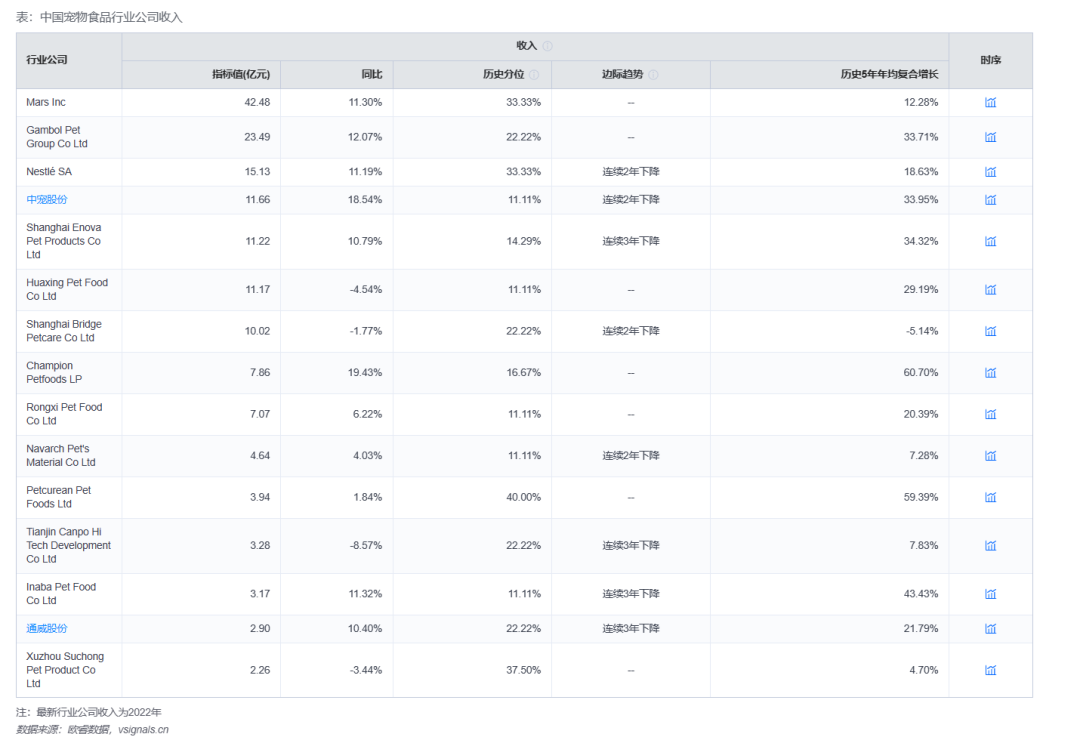Click the chart icon in the 通威股份 row
This screenshot has width=1080, height=737.
tap(990, 629)
